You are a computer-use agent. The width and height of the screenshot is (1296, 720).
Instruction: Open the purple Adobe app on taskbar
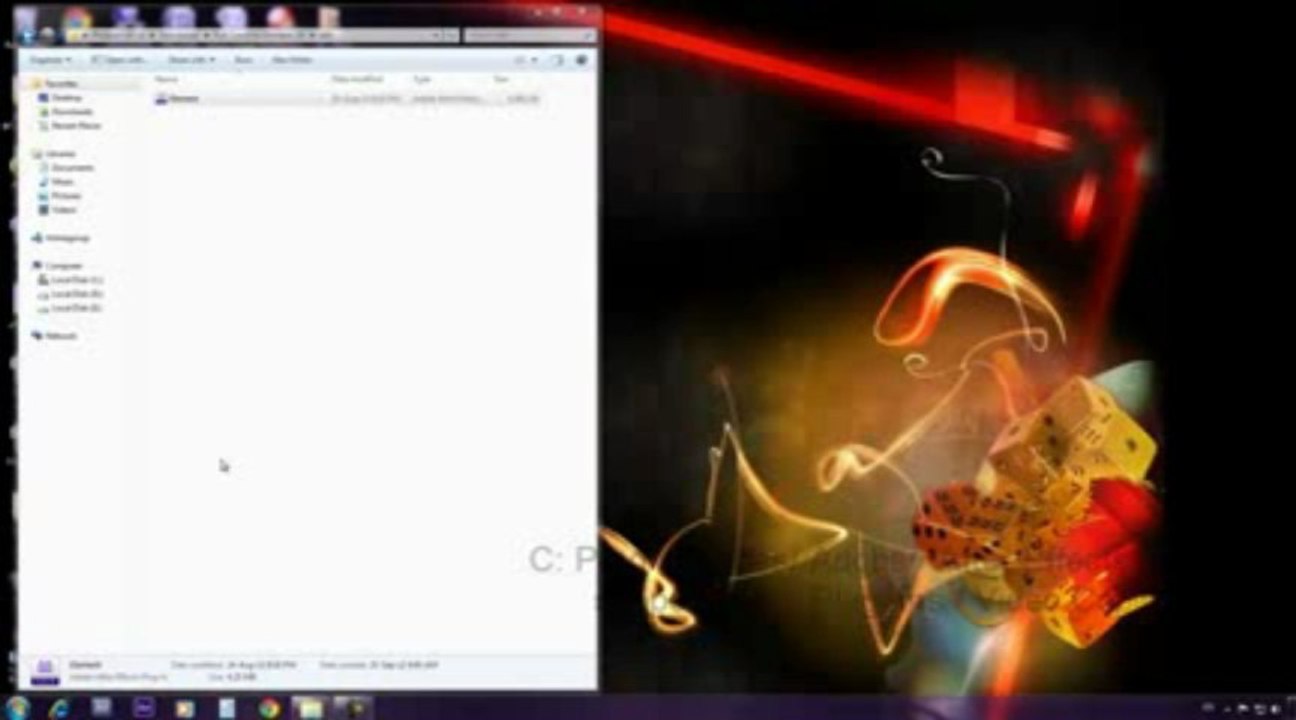click(x=143, y=708)
